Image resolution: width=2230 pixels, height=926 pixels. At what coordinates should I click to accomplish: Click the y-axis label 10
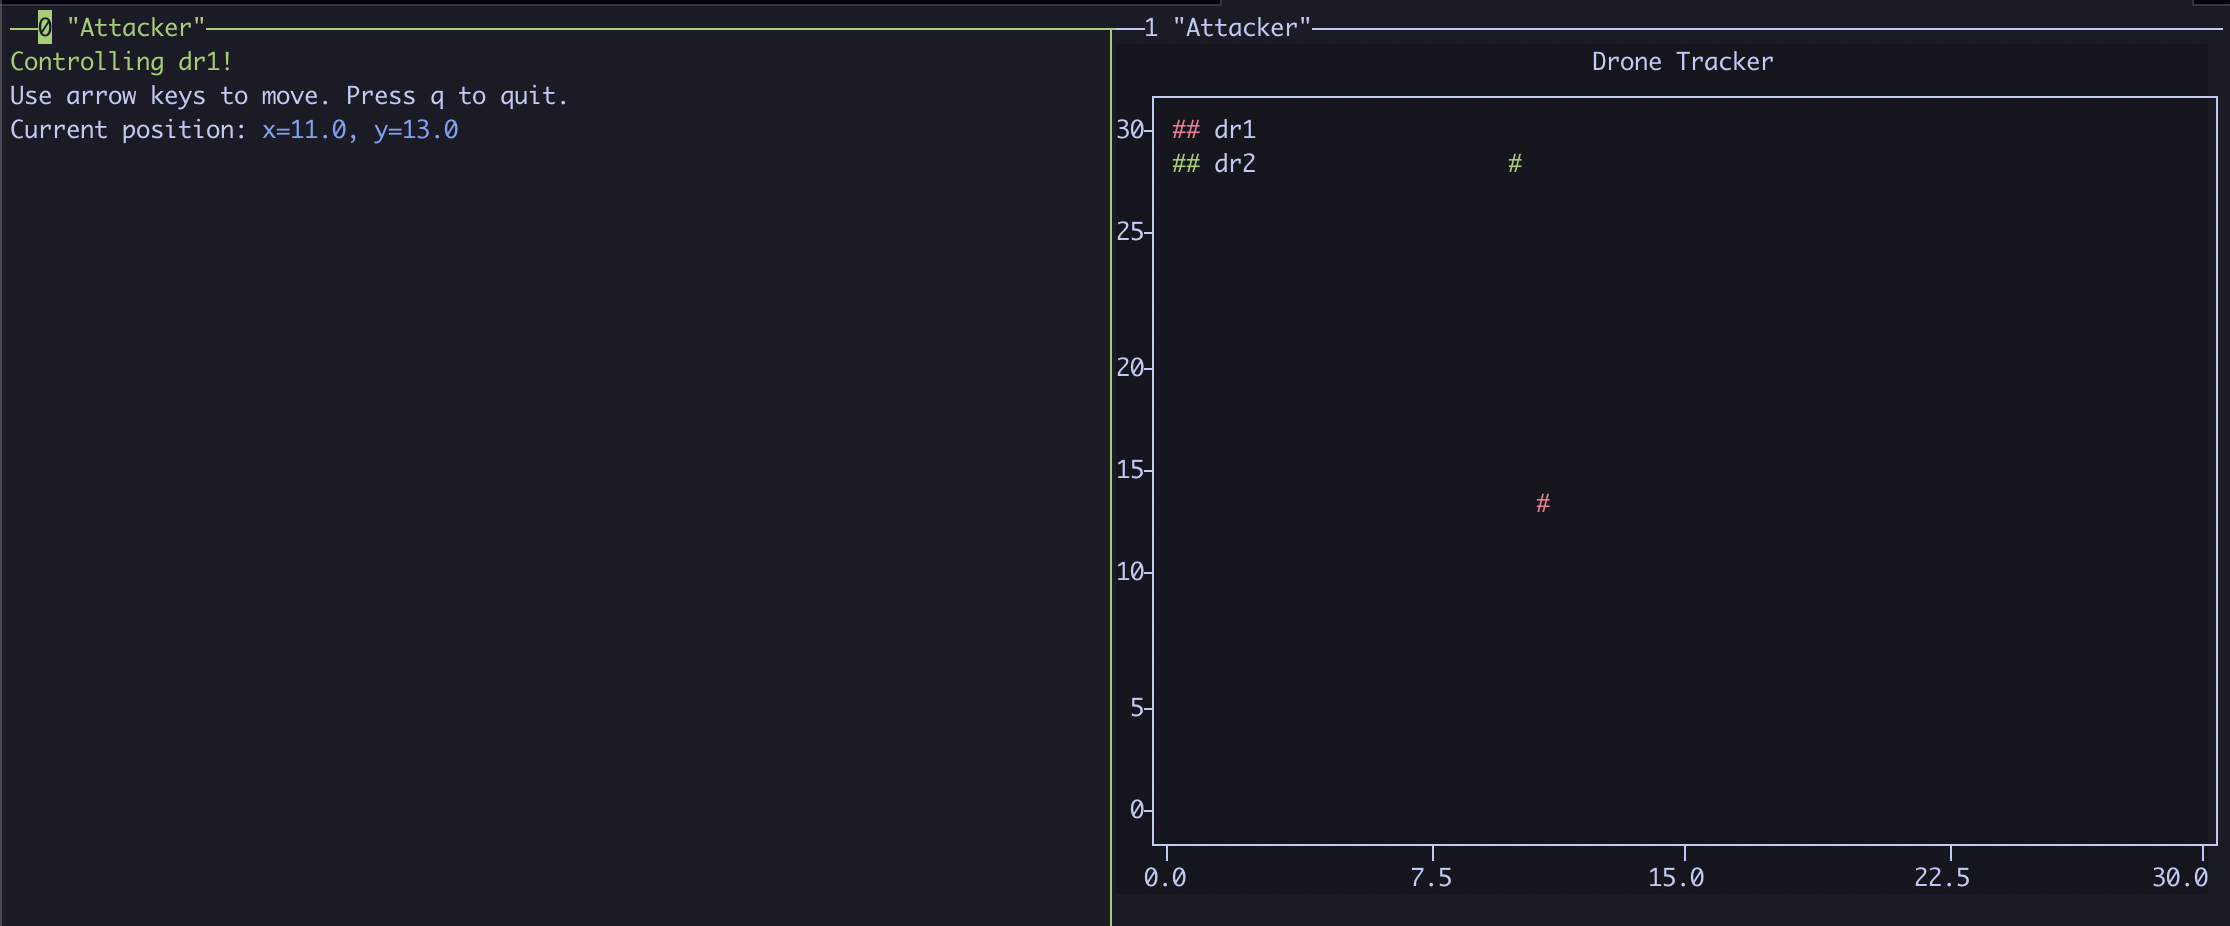1130,571
